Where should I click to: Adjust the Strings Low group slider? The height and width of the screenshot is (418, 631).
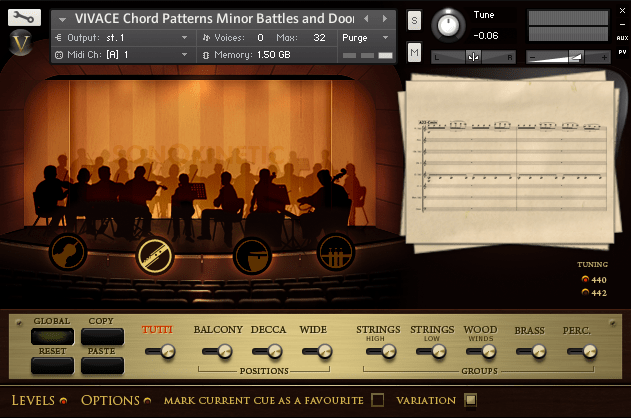[431, 351]
